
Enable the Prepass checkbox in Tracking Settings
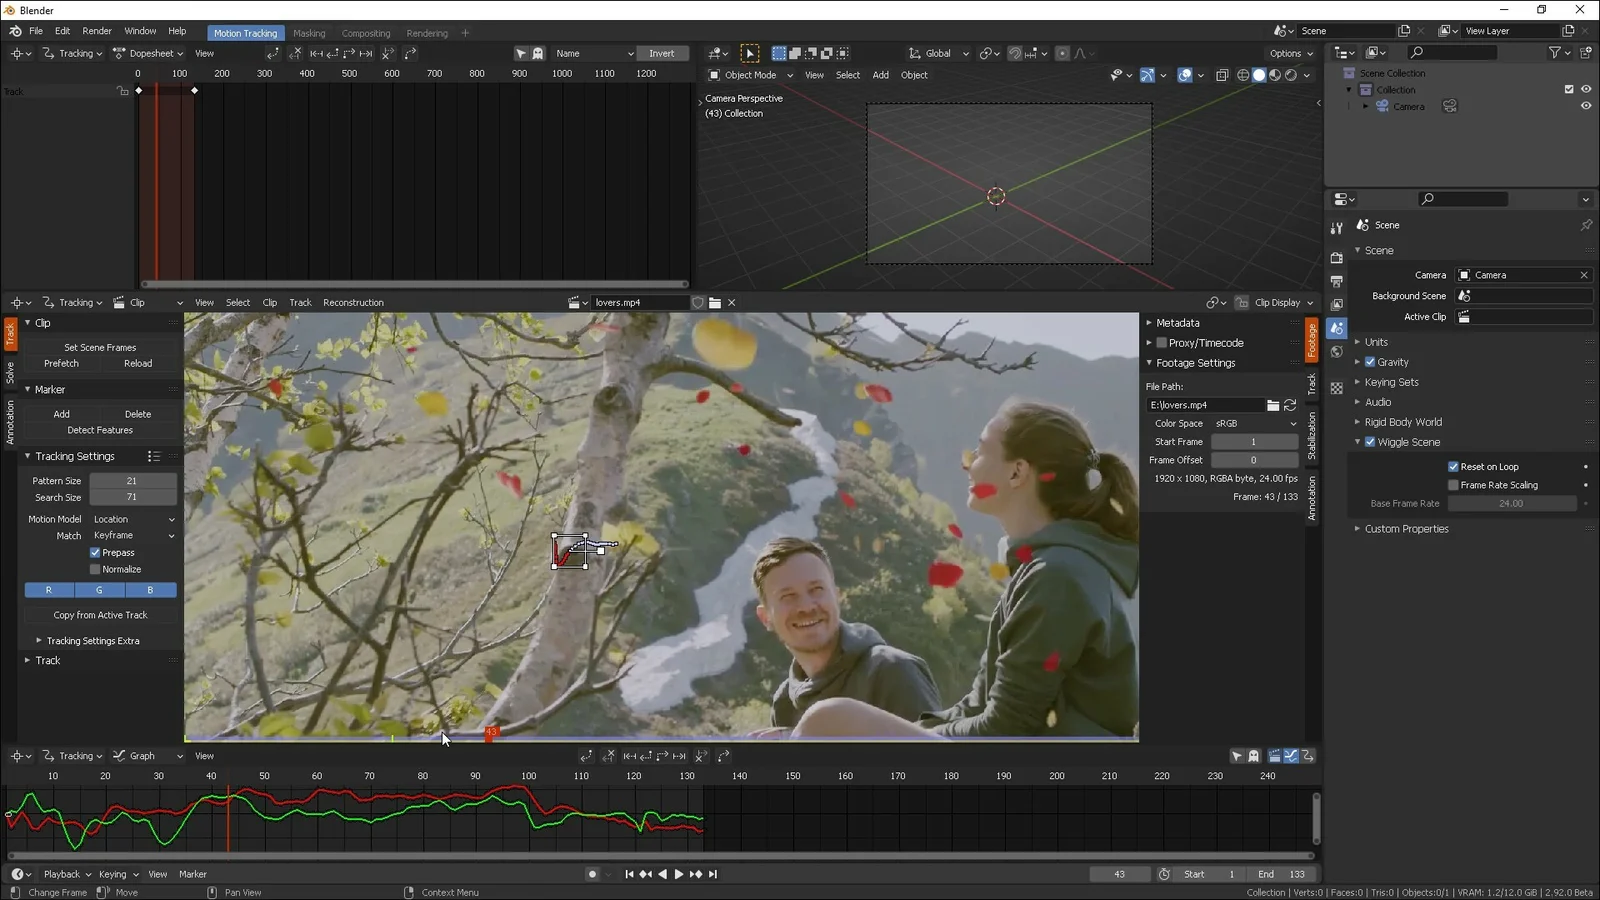pyautogui.click(x=94, y=552)
